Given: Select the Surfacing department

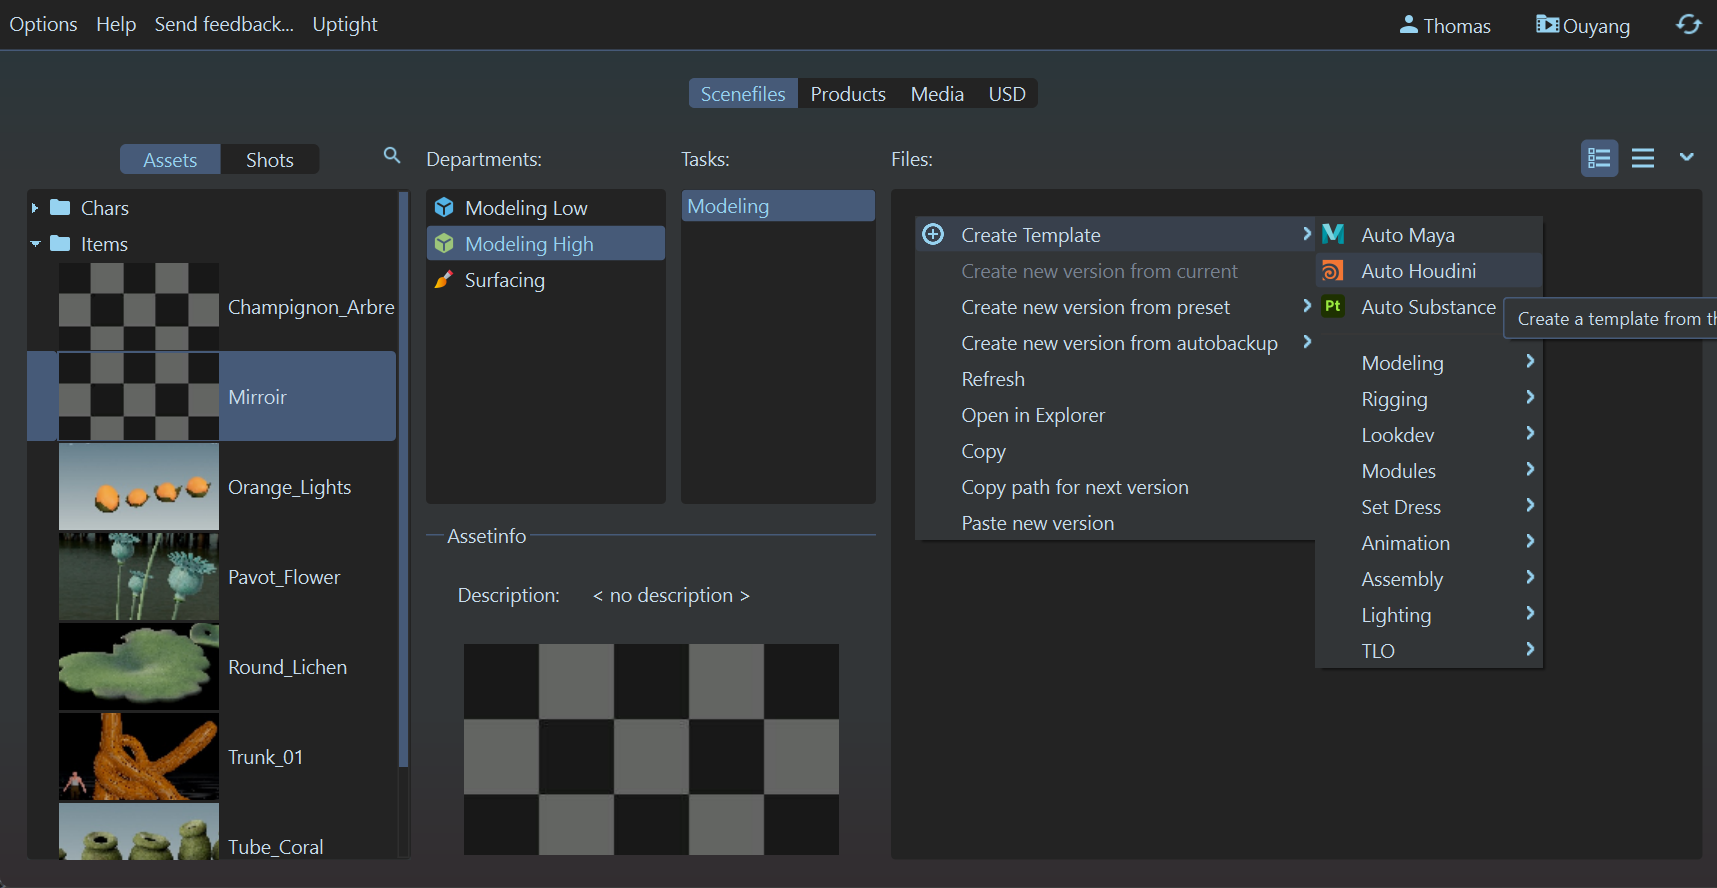Looking at the screenshot, I should (504, 280).
